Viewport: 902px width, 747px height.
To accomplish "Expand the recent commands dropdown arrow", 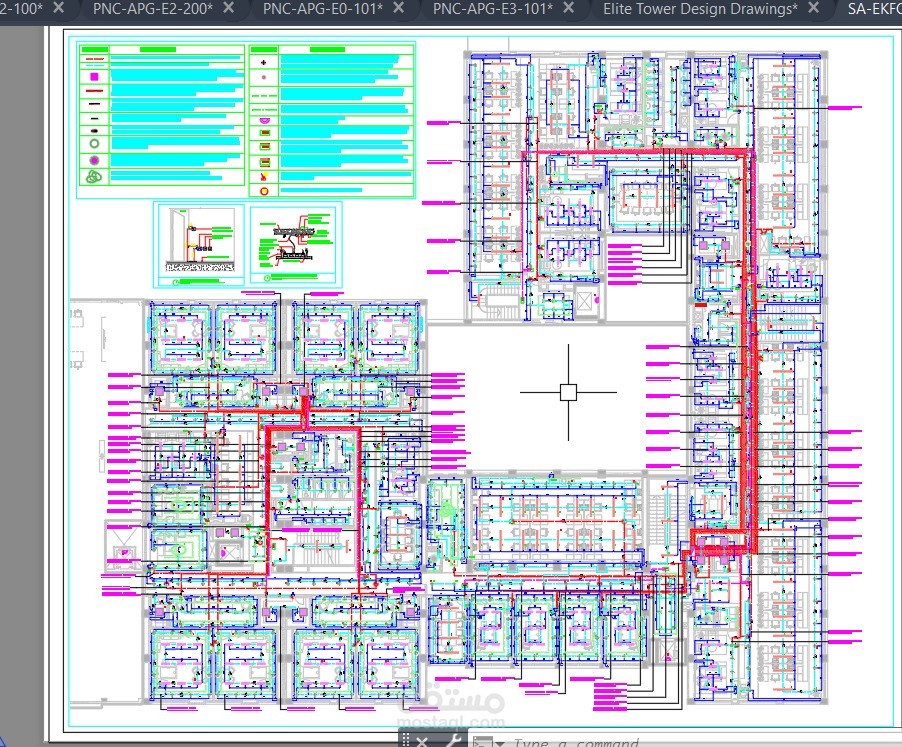I will 500,744.
